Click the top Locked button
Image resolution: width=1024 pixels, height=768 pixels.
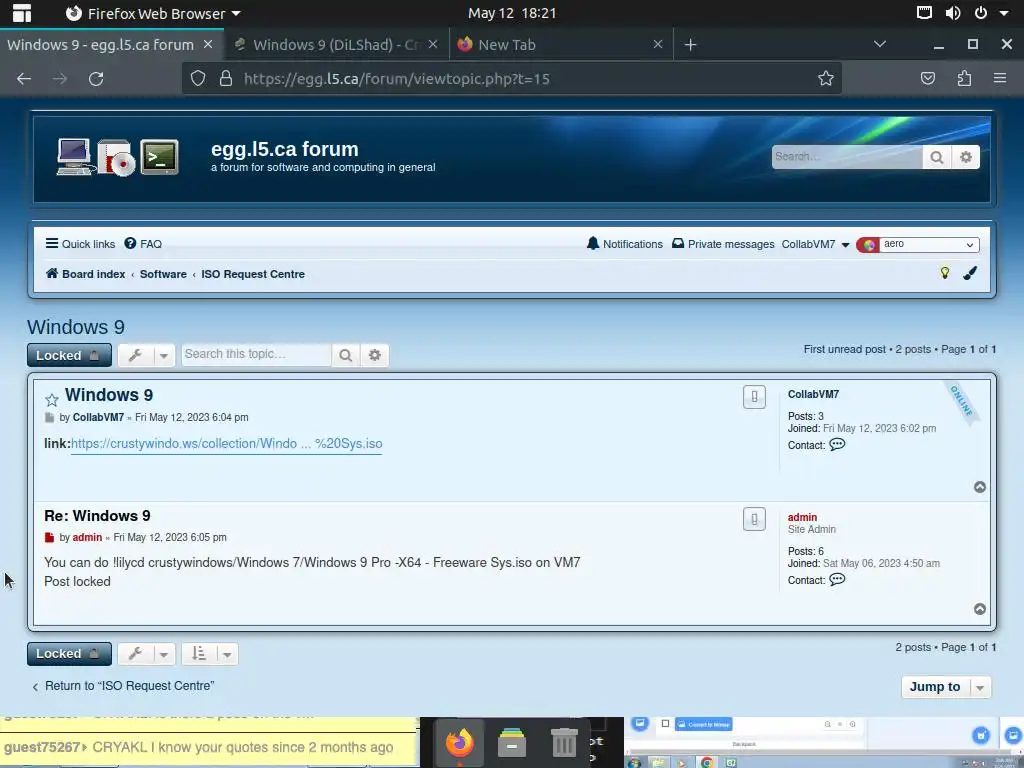click(69, 355)
